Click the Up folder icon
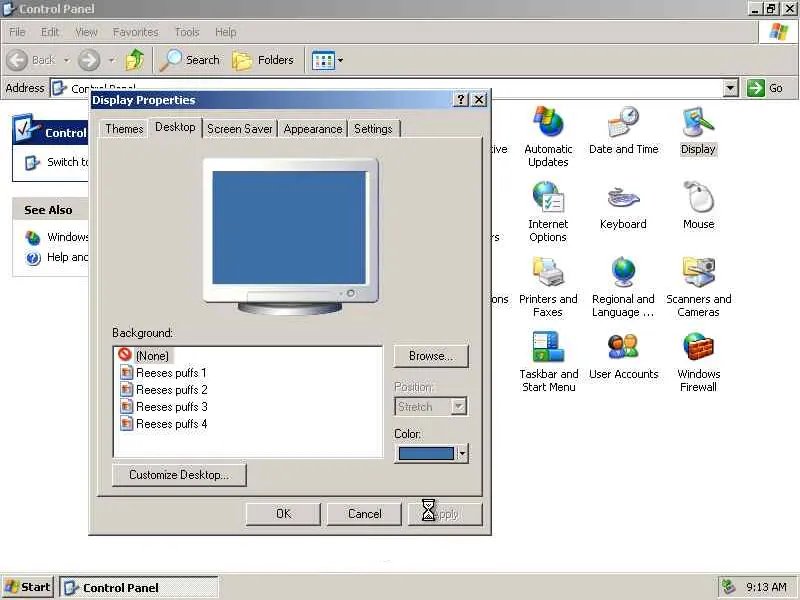The width and height of the screenshot is (800, 600). click(135, 60)
